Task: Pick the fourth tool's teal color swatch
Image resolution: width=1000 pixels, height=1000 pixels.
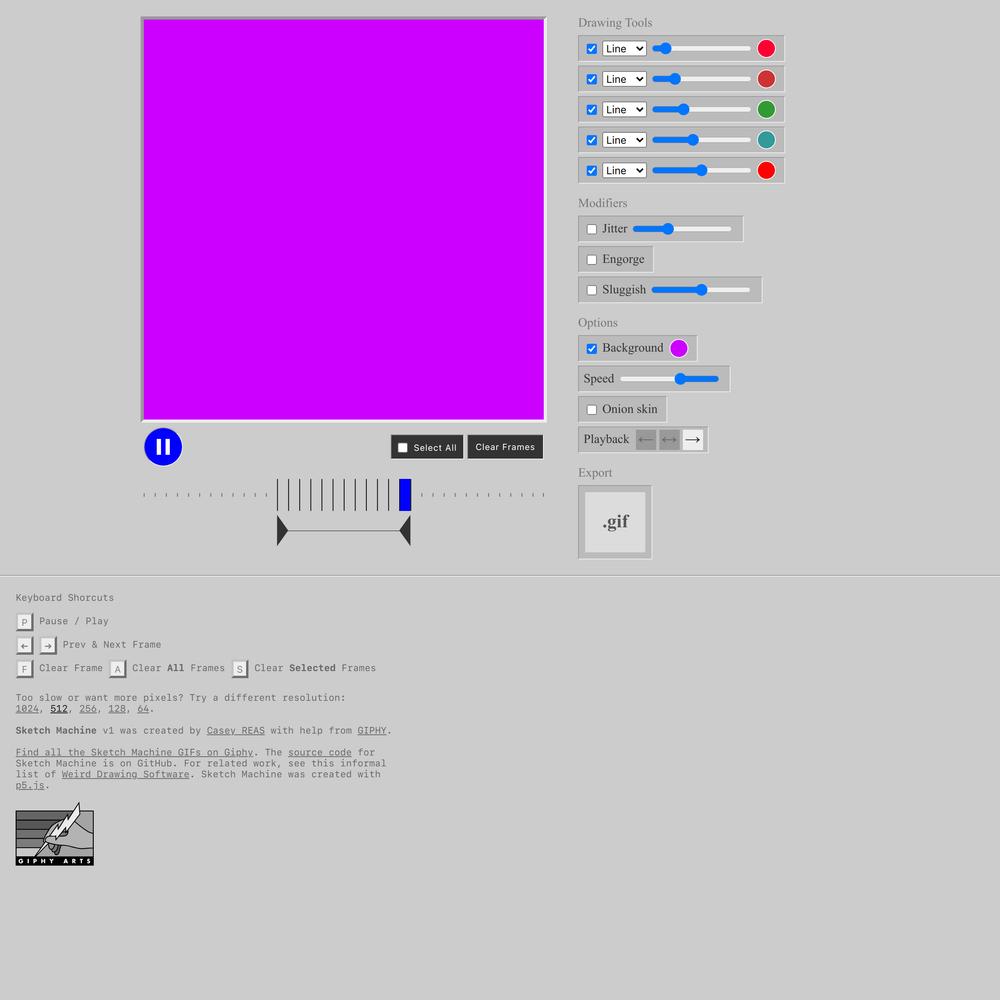Action: 766,140
